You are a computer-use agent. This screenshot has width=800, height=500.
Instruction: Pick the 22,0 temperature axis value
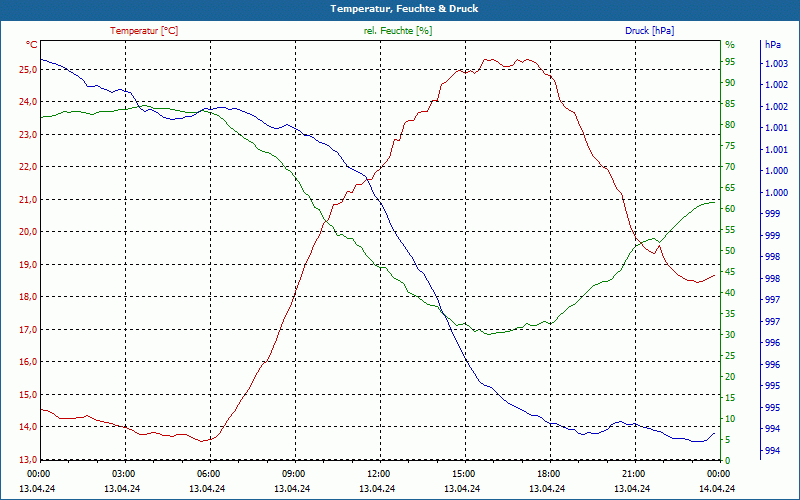coord(28,167)
